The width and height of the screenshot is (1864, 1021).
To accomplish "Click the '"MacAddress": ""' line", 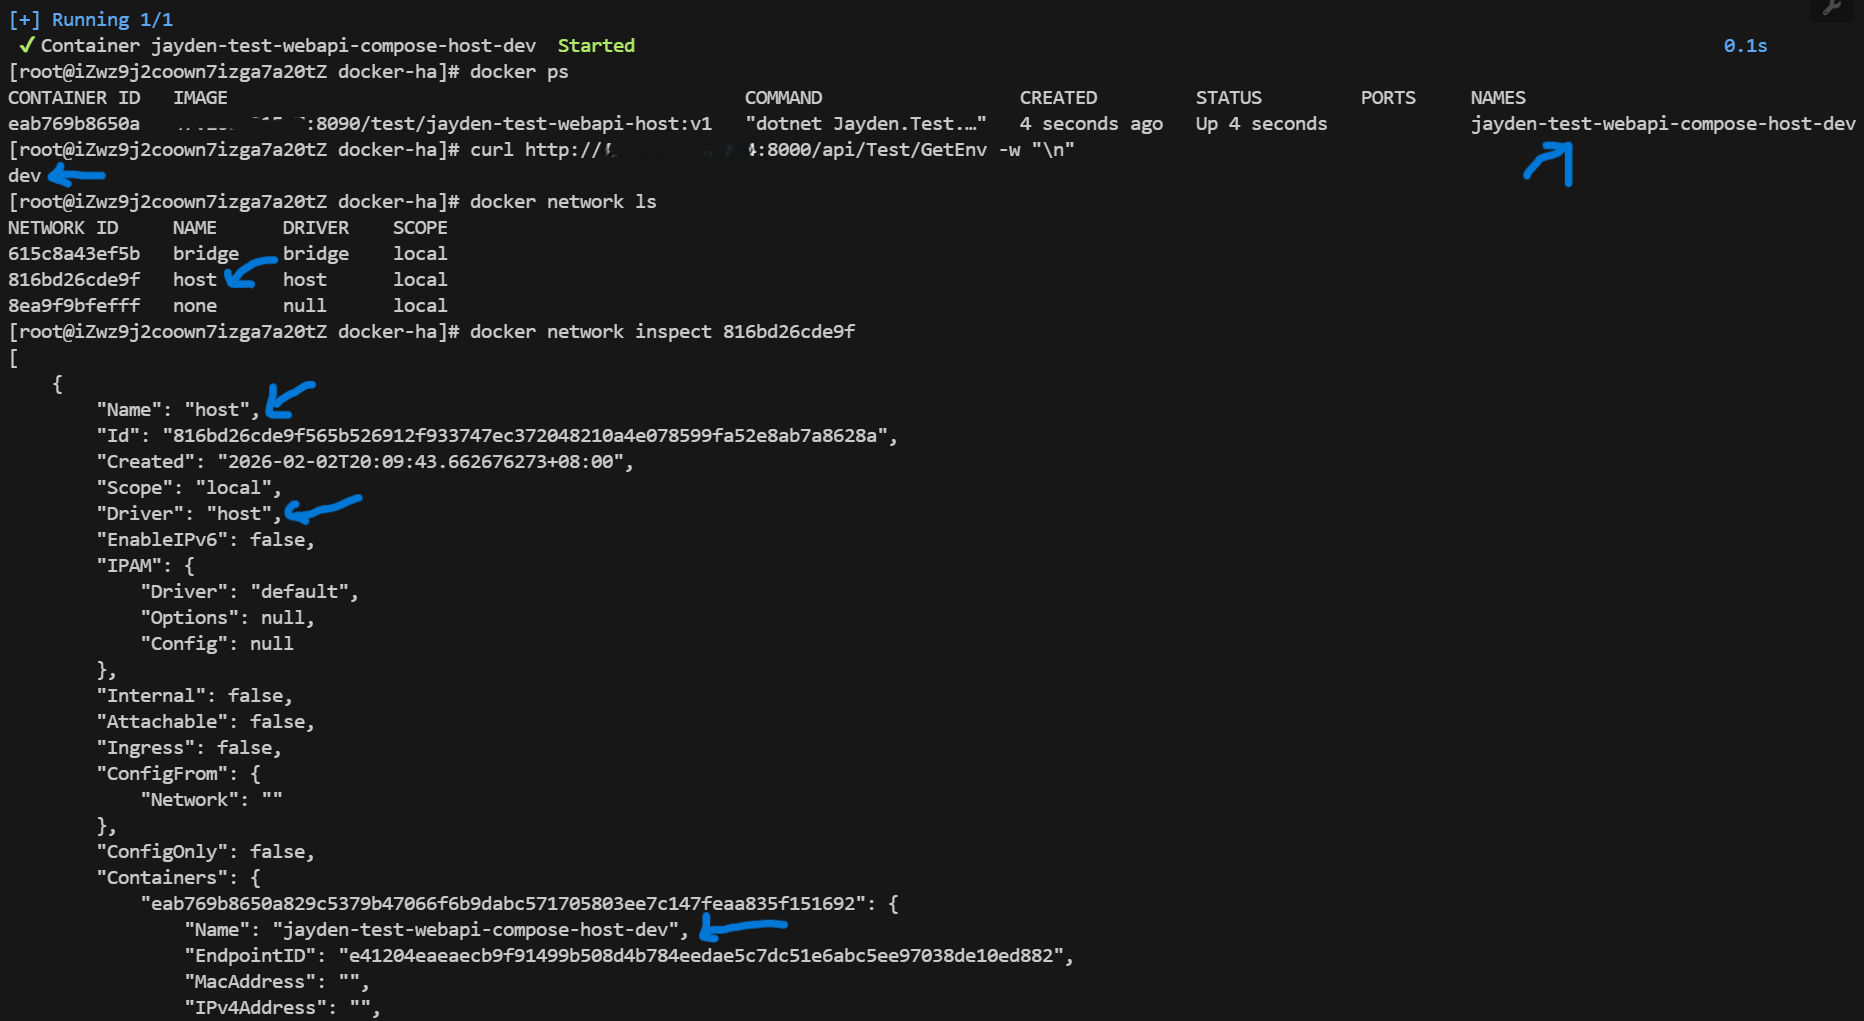I will (277, 982).
